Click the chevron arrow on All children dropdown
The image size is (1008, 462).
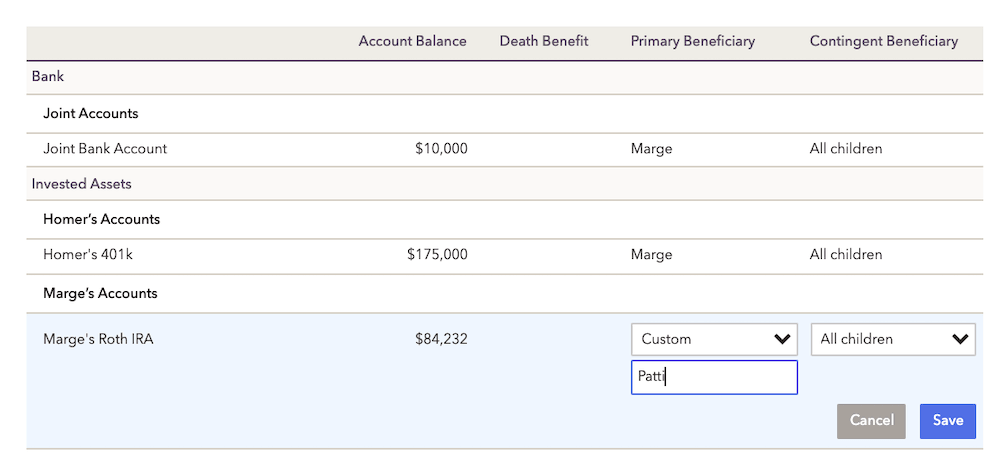pyautogui.click(x=960, y=339)
